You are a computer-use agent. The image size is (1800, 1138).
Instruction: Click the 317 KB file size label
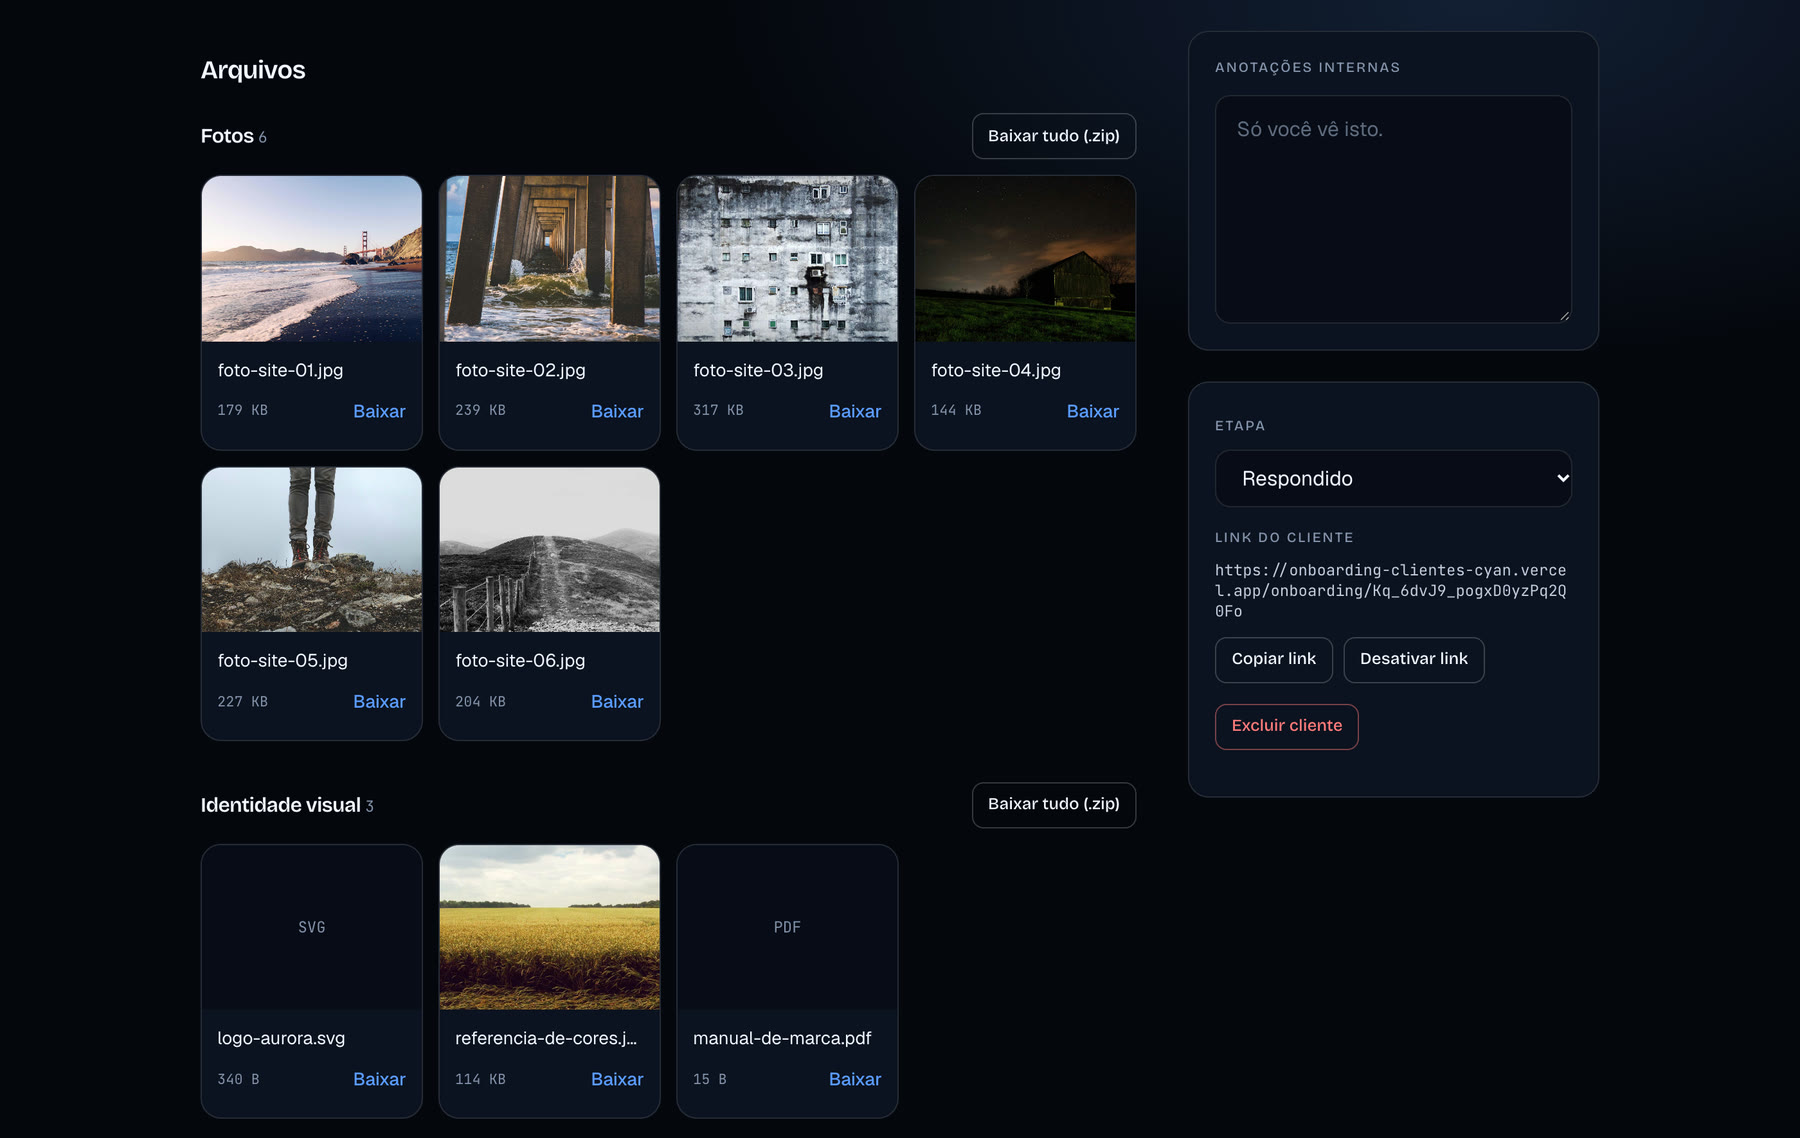click(x=718, y=411)
